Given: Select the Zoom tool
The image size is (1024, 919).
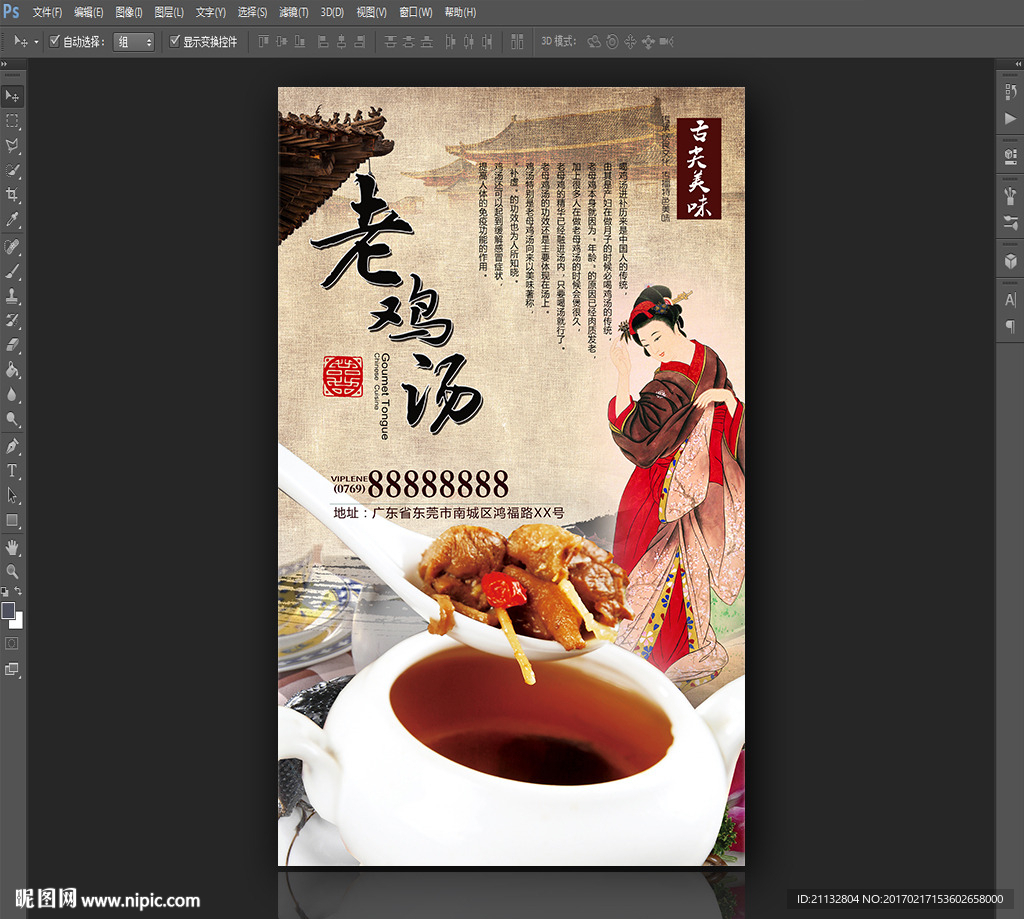Looking at the screenshot, I should [12, 572].
